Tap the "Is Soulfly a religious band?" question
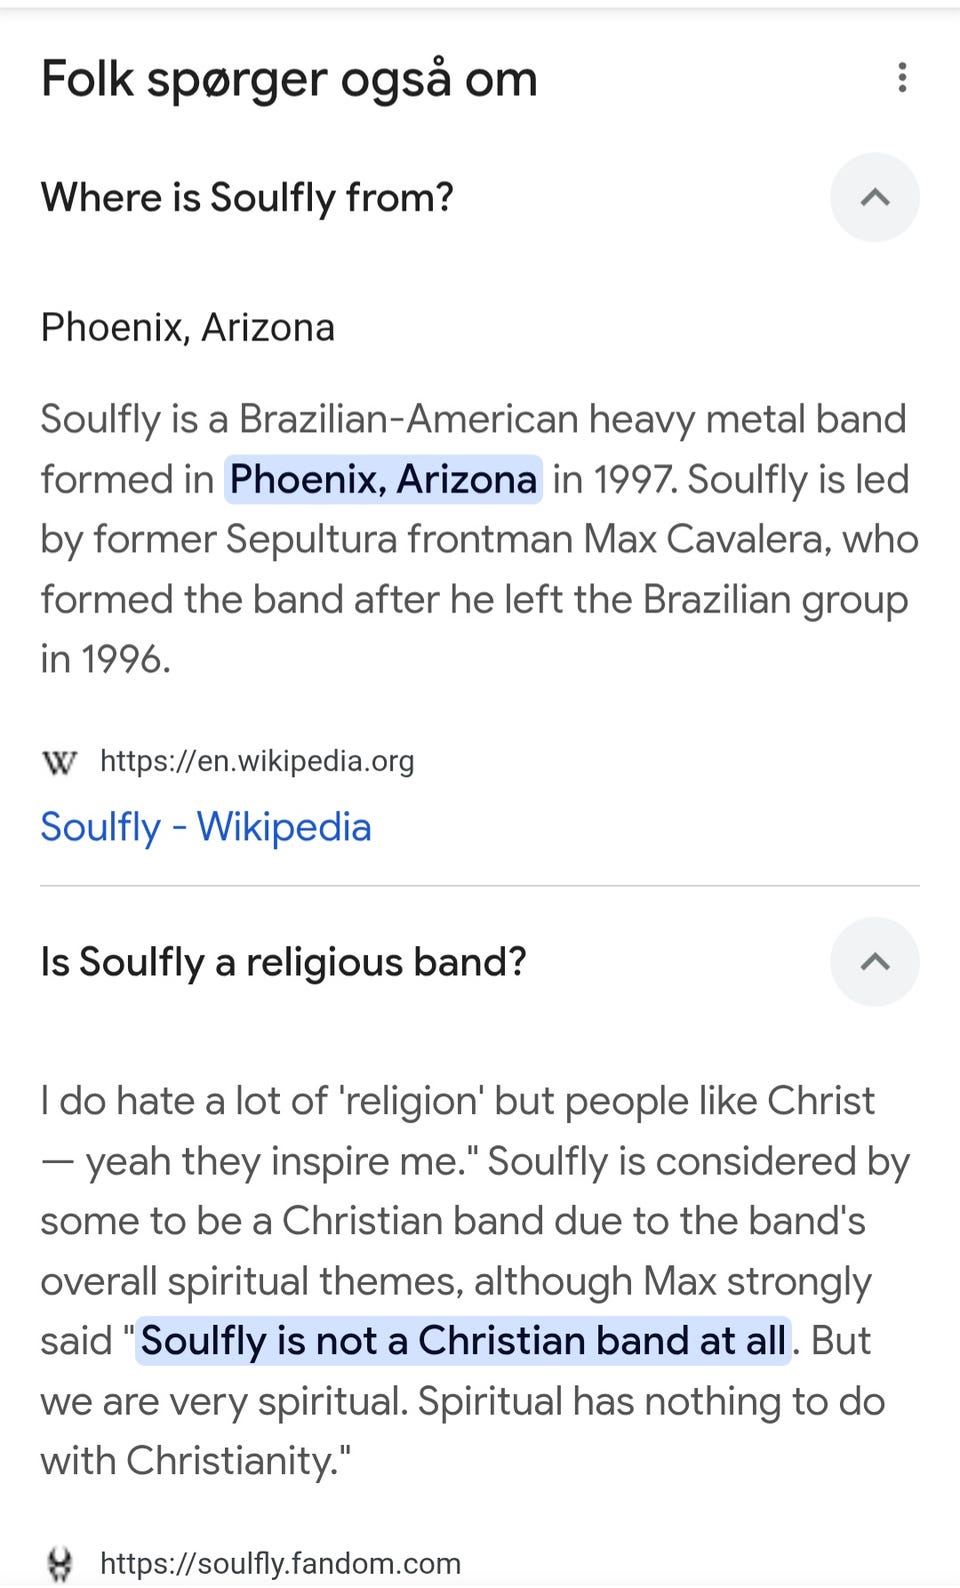The height and width of the screenshot is (1588, 960). 283,962
